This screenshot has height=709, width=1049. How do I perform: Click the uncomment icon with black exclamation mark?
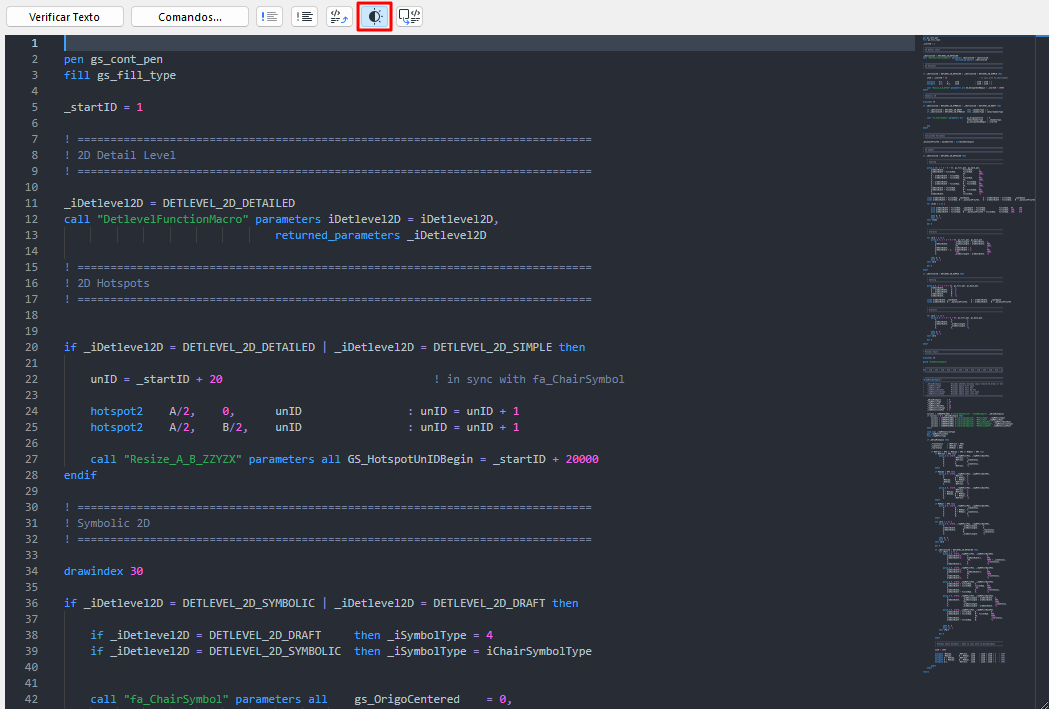tap(304, 17)
